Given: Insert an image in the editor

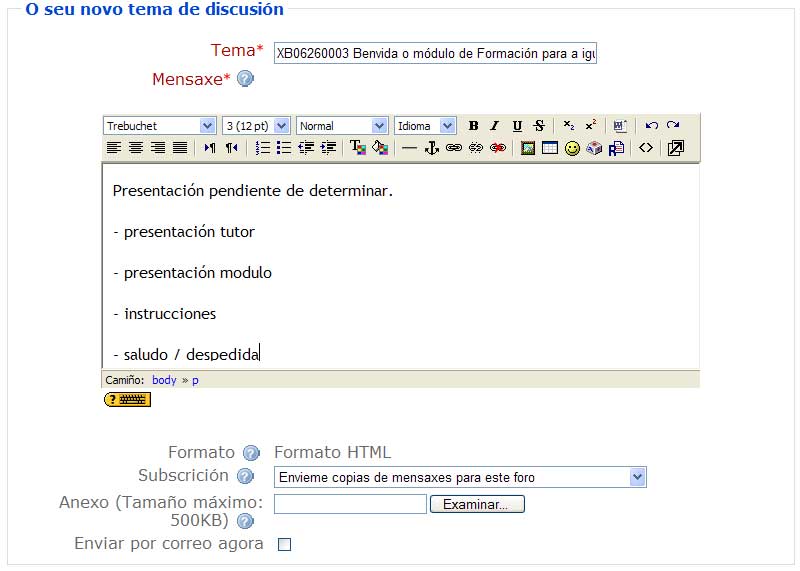Looking at the screenshot, I should [x=528, y=148].
